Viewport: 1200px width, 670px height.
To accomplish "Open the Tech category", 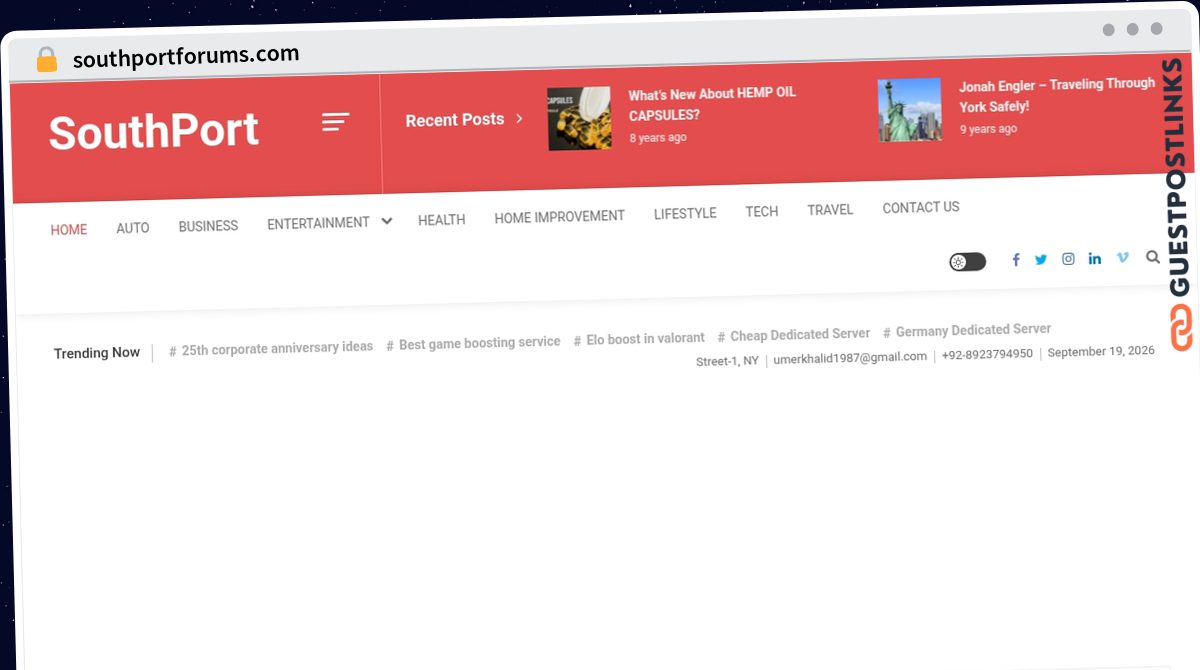I will [x=761, y=212].
